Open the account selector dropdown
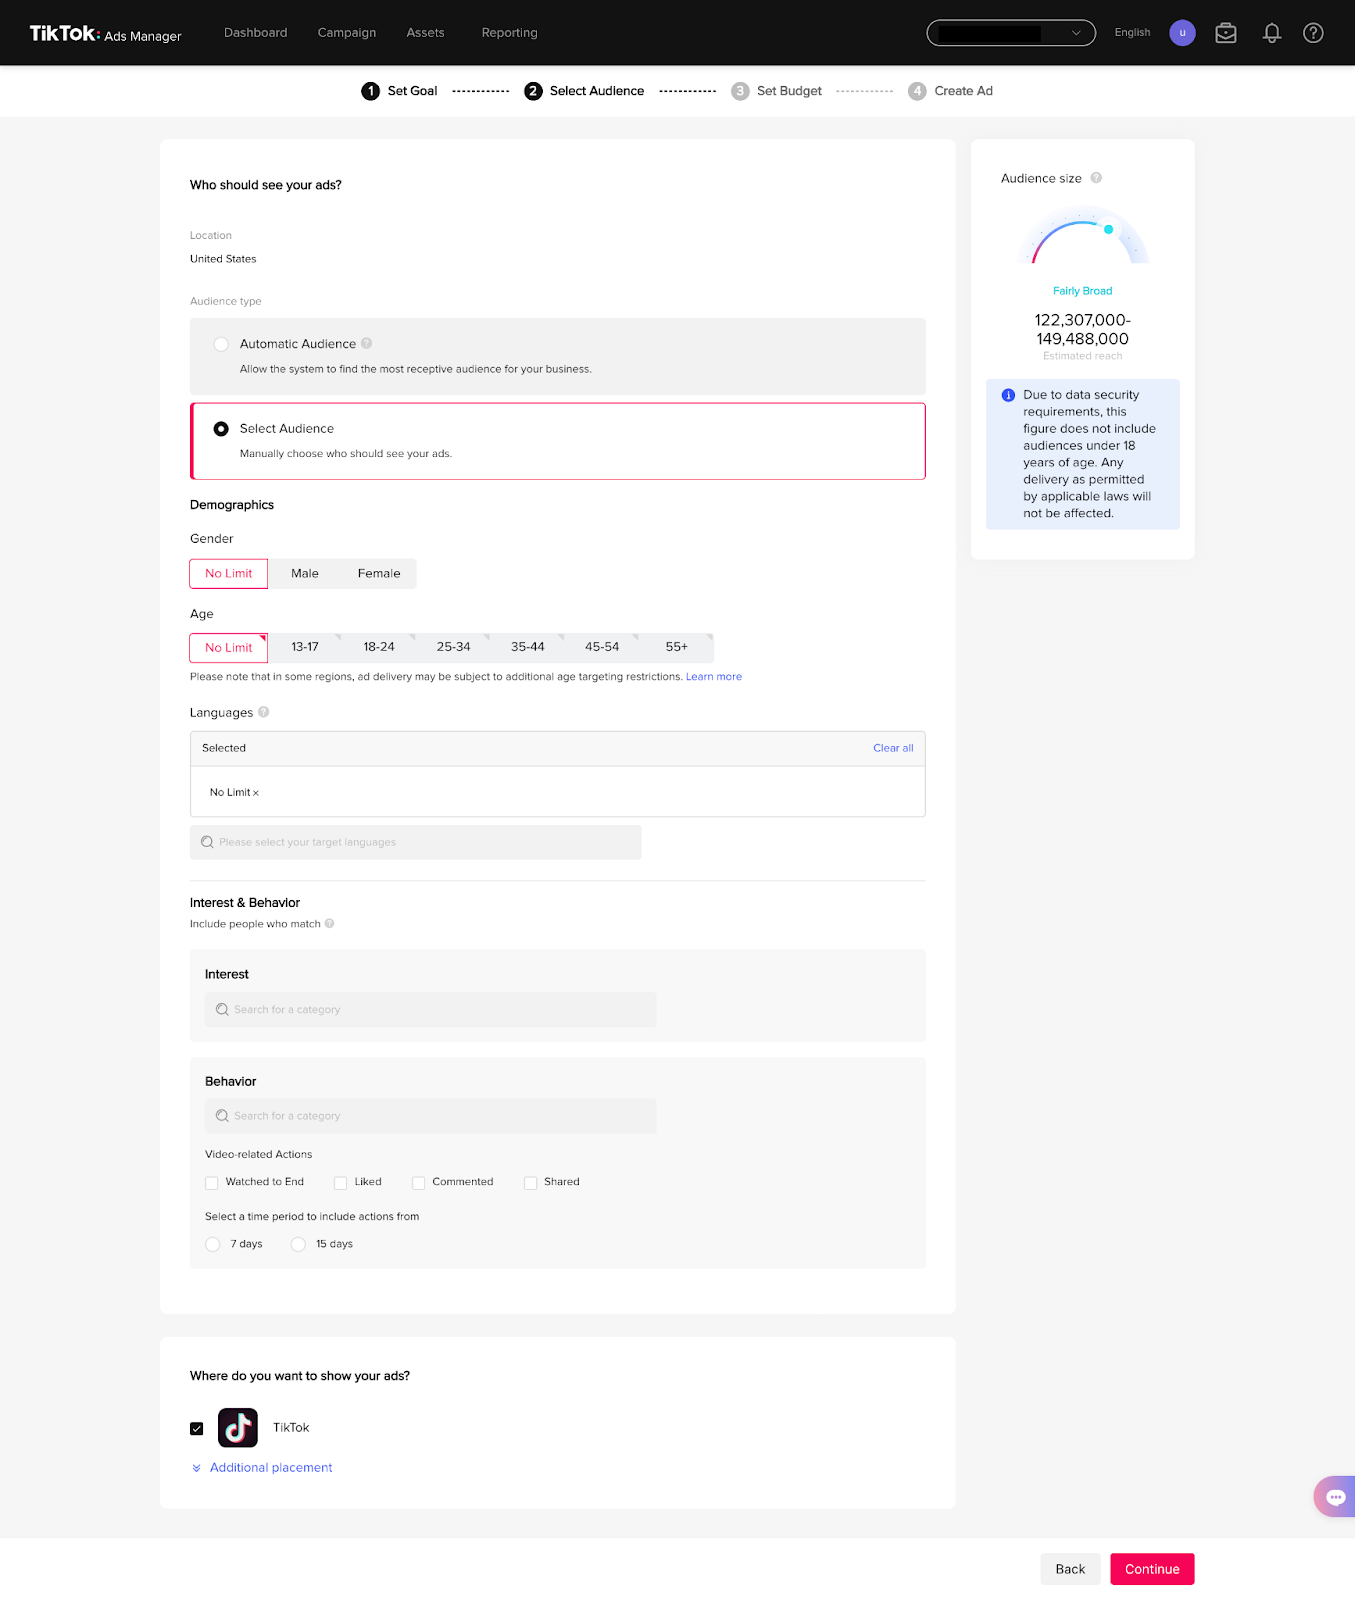The height and width of the screenshot is (1600, 1355). 1010,33
